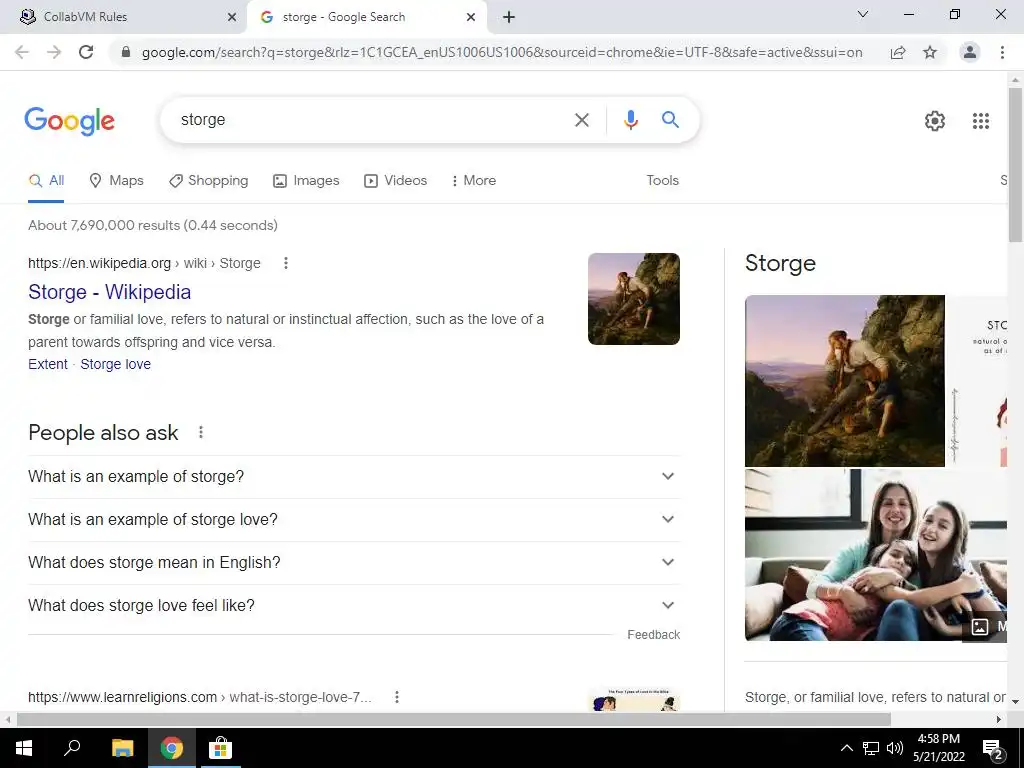Open Microsoft Store from taskbar
Image resolution: width=1024 pixels, height=768 pixels.
click(220, 748)
